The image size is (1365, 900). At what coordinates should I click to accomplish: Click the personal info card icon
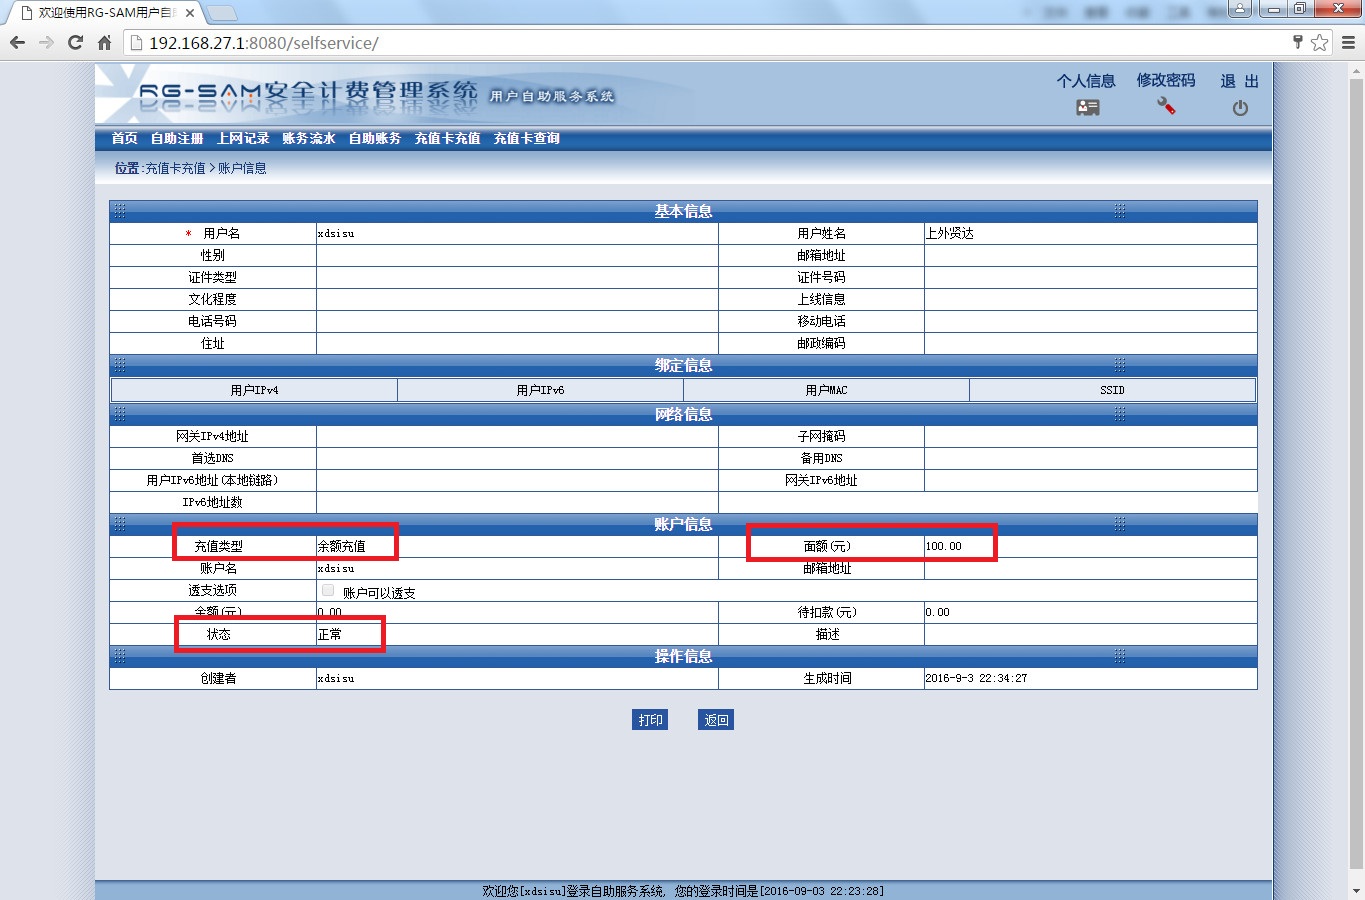[1087, 107]
